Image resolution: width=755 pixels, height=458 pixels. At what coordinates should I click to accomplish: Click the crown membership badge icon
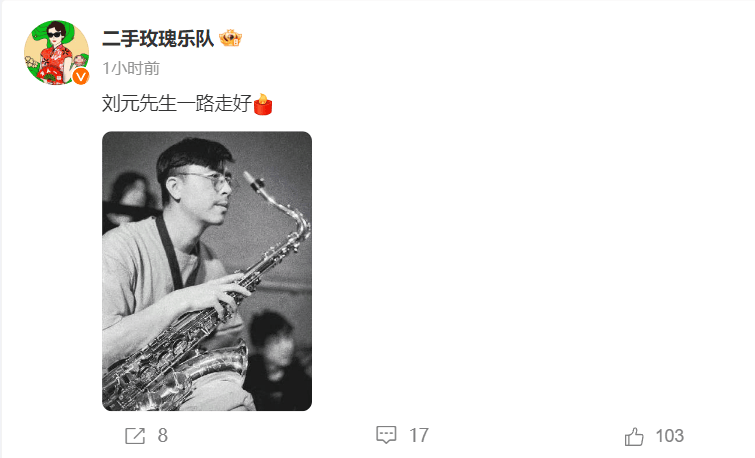pos(230,38)
